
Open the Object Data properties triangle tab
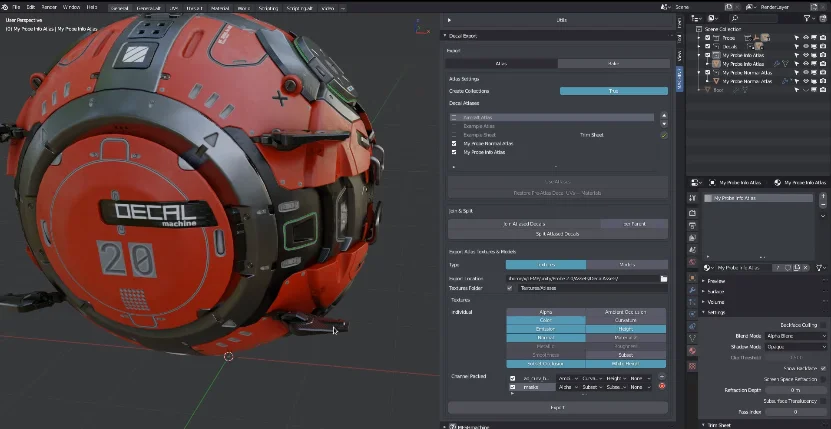coord(692,338)
